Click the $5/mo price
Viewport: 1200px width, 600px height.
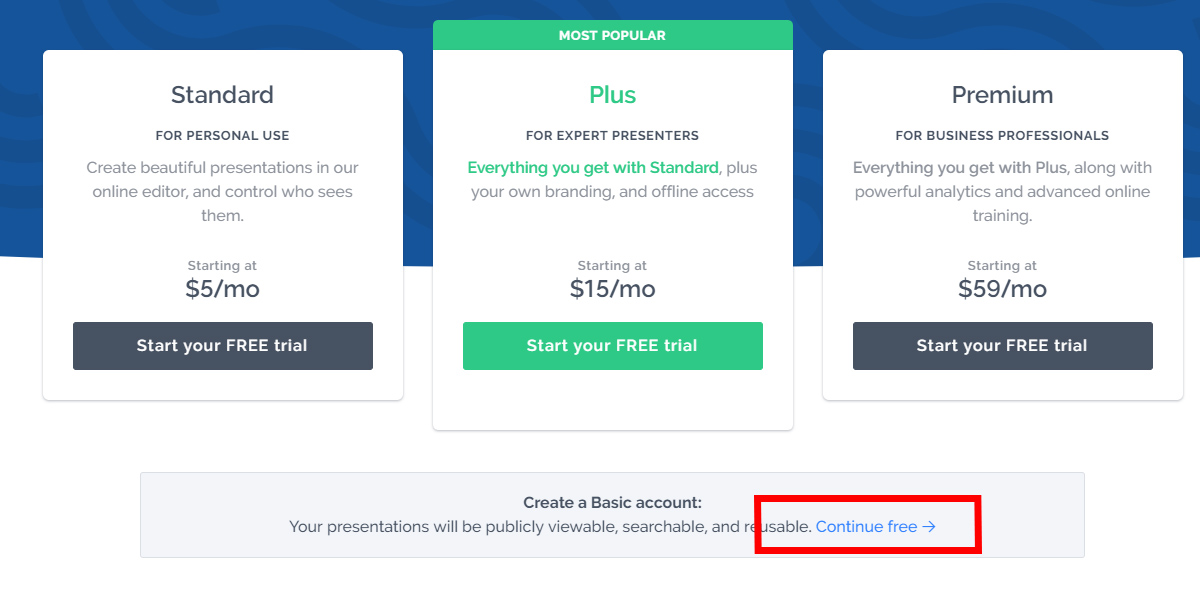pos(222,289)
